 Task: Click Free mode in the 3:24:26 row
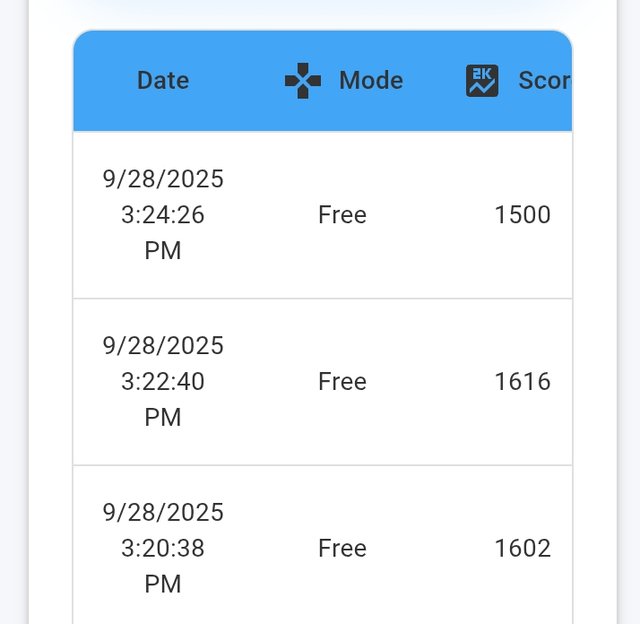coord(342,215)
